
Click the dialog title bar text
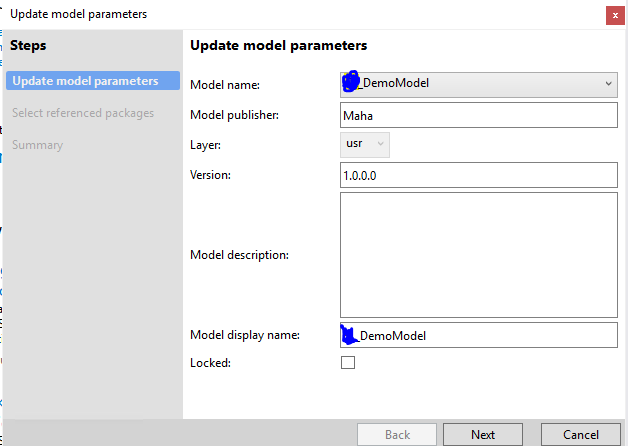tap(78, 14)
